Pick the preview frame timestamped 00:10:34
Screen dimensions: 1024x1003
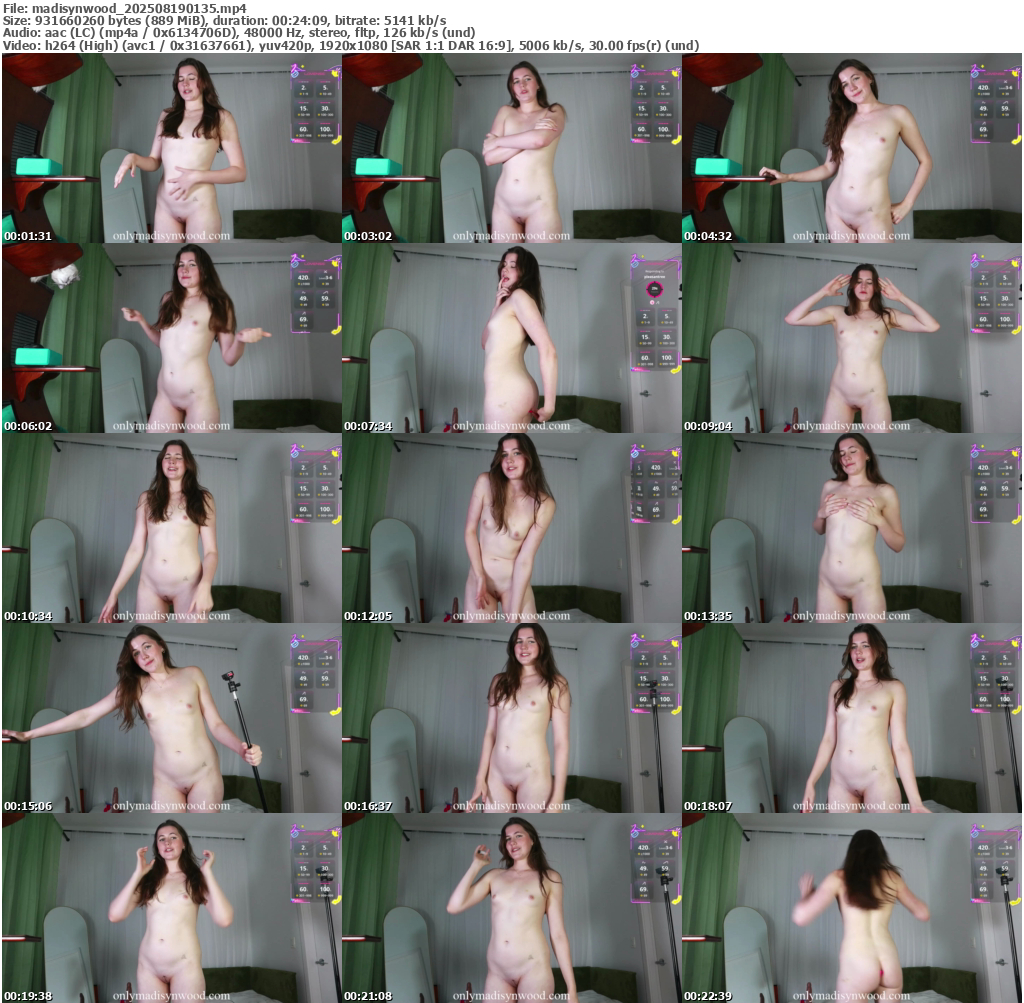172,528
